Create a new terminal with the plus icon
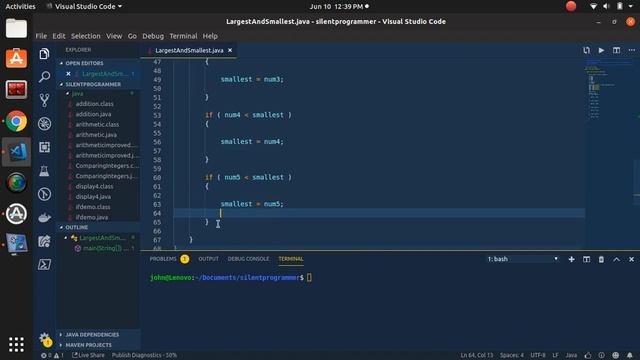The width and height of the screenshot is (640, 360). (x=571, y=259)
